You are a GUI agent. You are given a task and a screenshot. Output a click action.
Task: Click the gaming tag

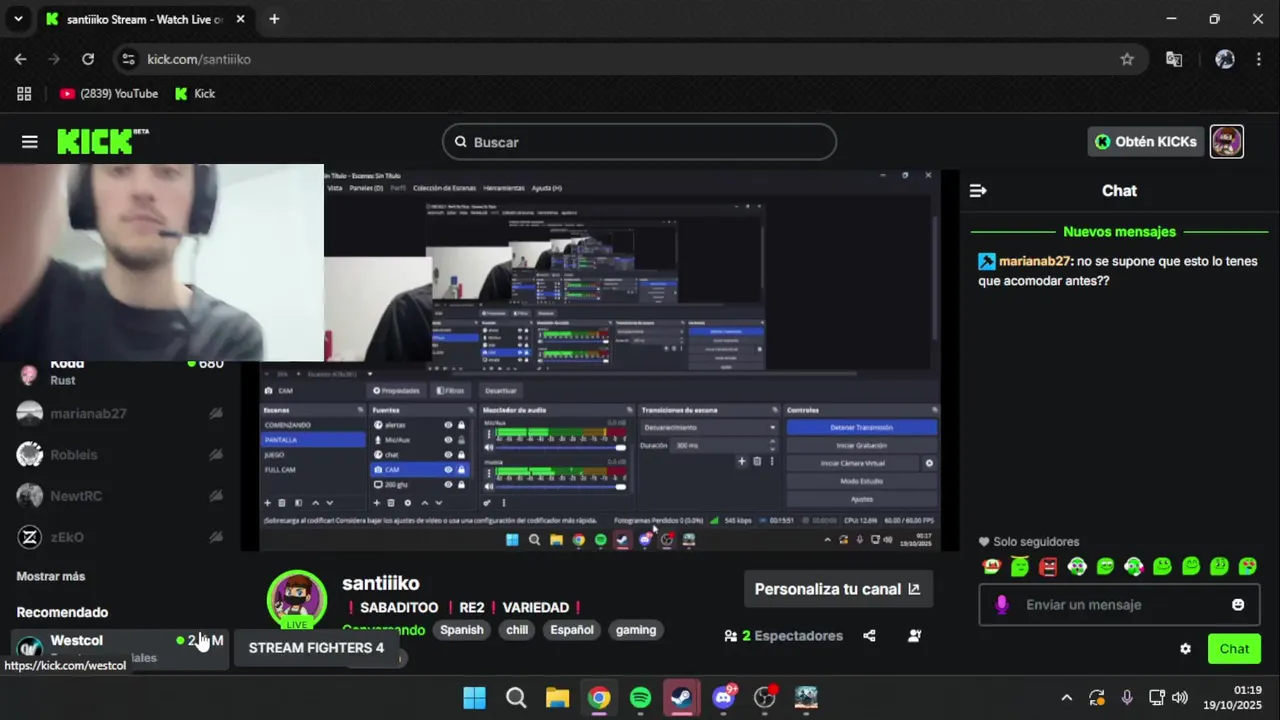point(636,630)
